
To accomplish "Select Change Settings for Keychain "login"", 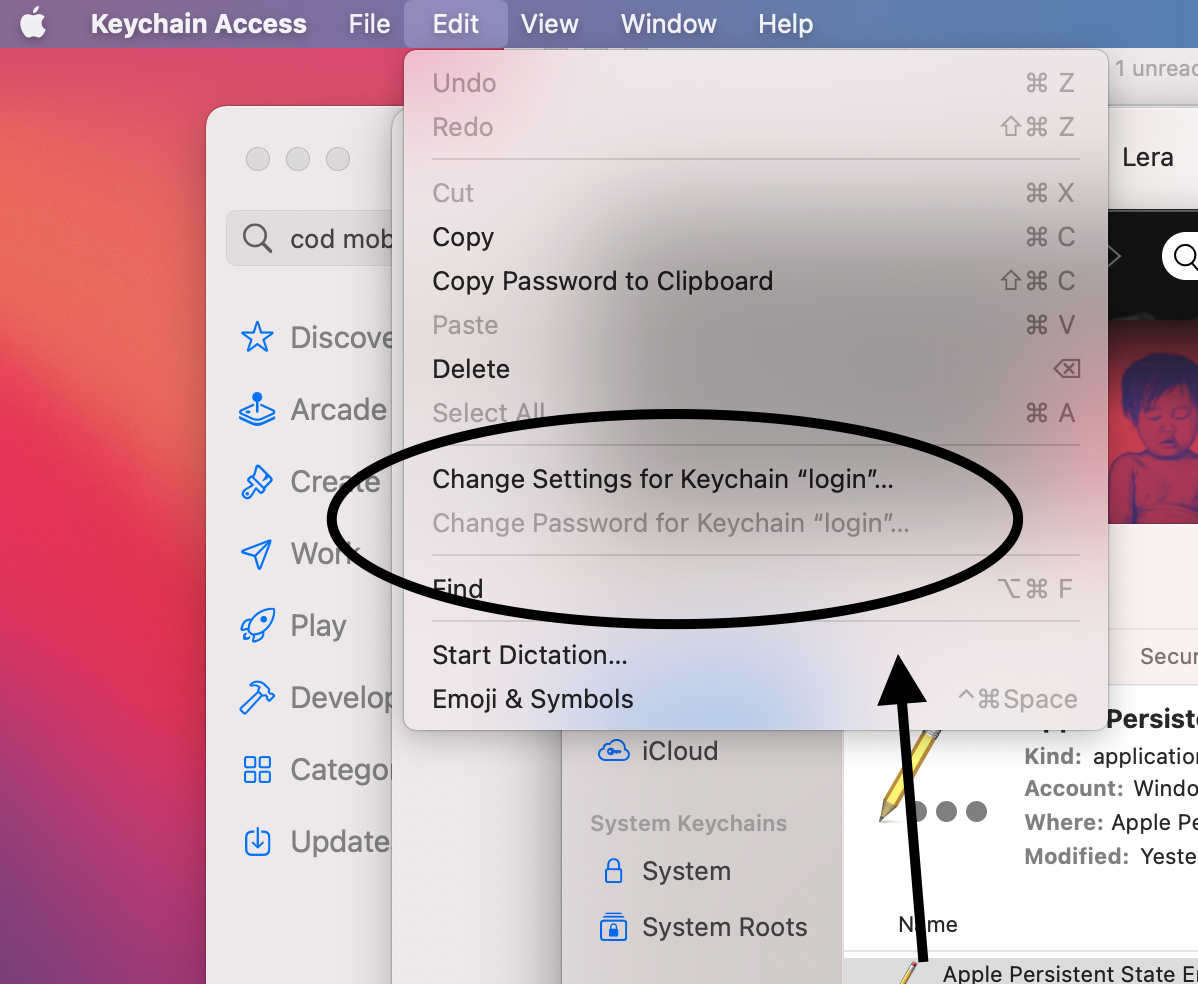I will click(755, 479).
